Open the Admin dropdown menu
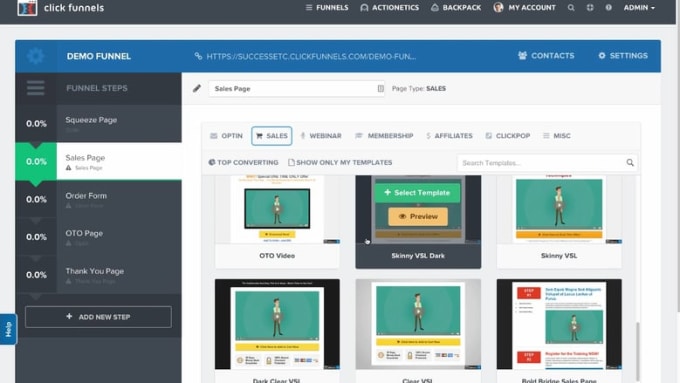The width and height of the screenshot is (680, 383). coord(639,7)
